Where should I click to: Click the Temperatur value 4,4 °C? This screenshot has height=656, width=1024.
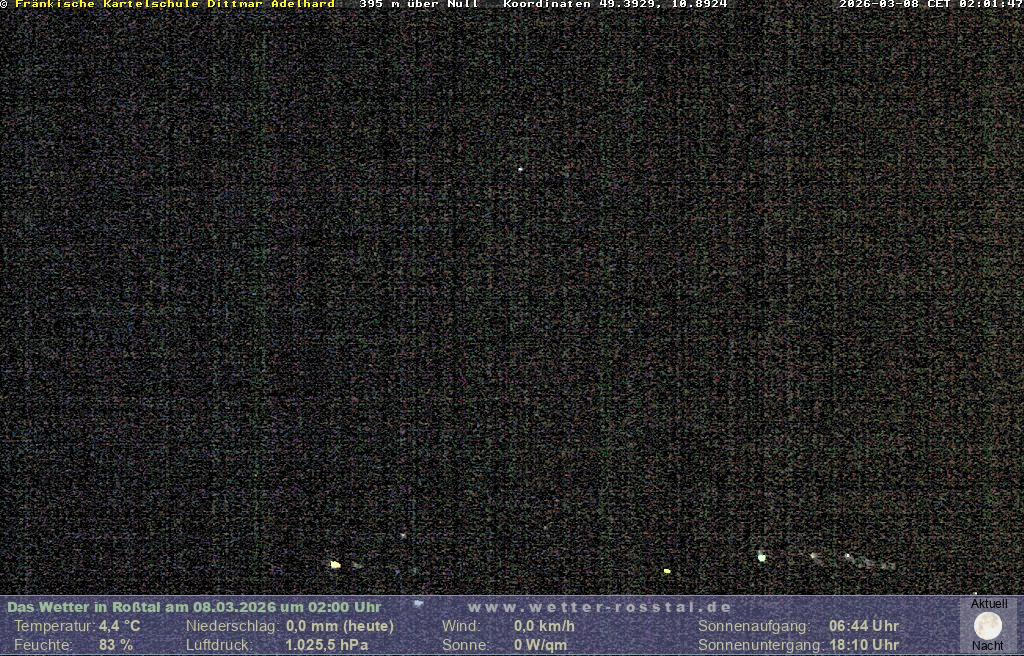coord(119,626)
